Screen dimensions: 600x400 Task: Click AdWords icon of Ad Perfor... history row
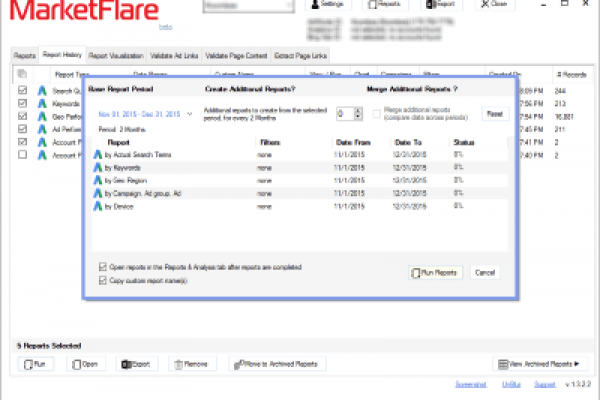(x=42, y=129)
